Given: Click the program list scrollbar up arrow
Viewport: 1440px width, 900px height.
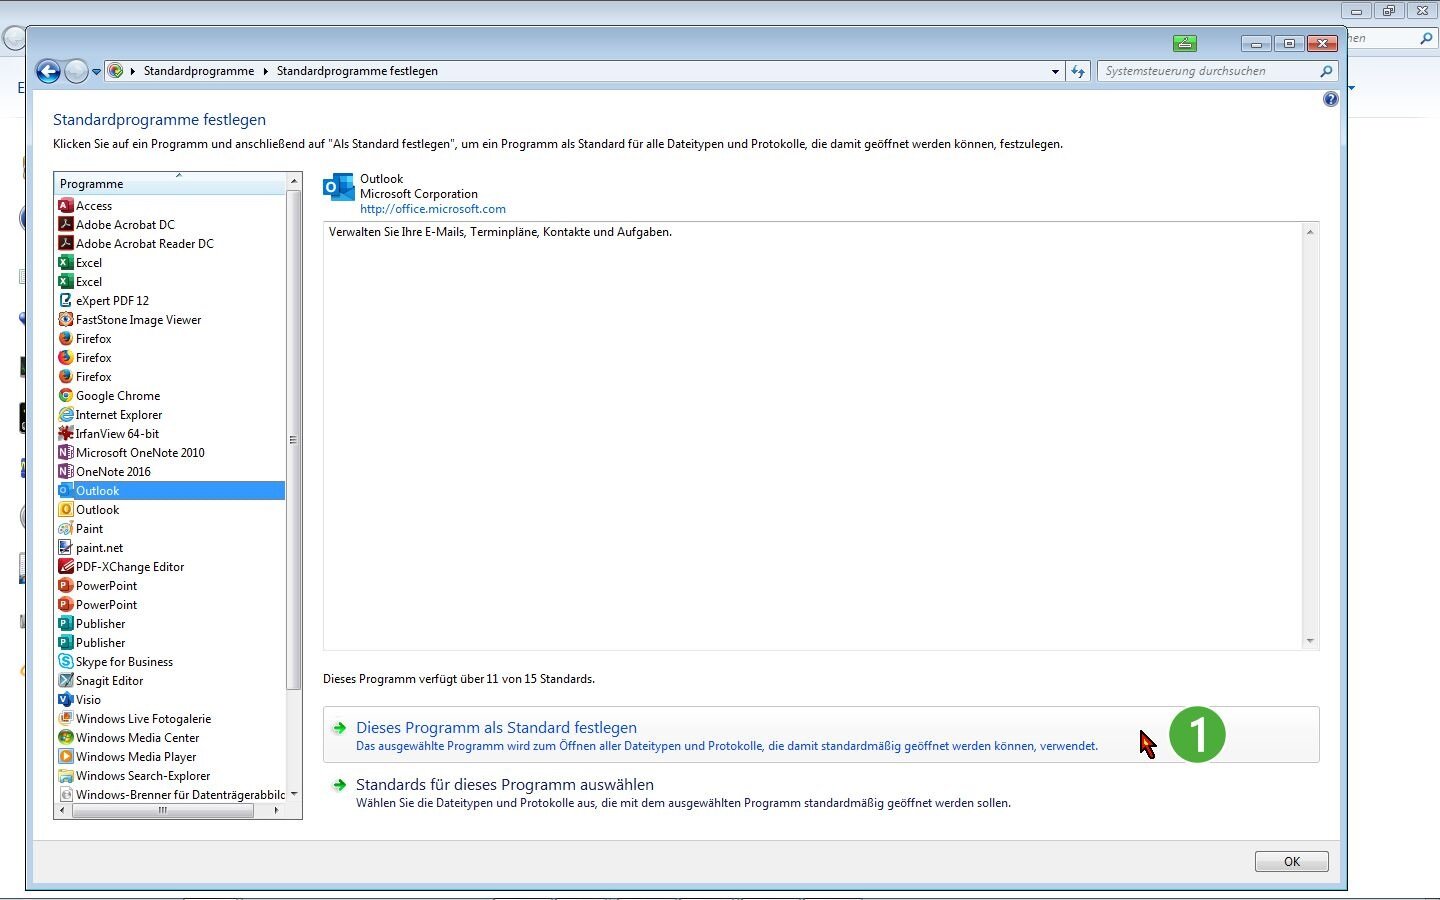Looking at the screenshot, I should [x=294, y=181].
